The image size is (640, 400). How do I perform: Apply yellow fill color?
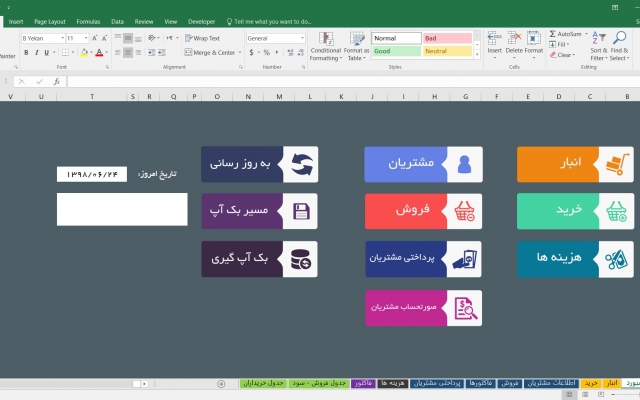(84, 52)
